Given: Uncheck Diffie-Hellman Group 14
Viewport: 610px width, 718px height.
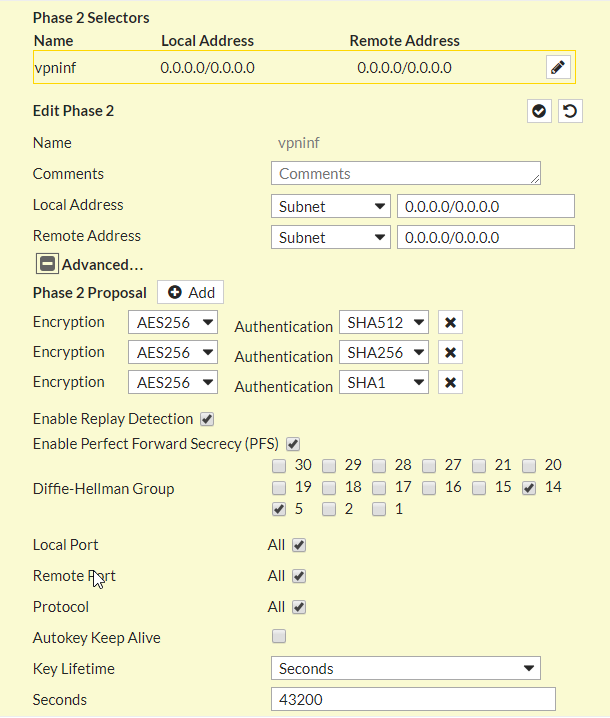Looking at the screenshot, I should click(x=529, y=488).
